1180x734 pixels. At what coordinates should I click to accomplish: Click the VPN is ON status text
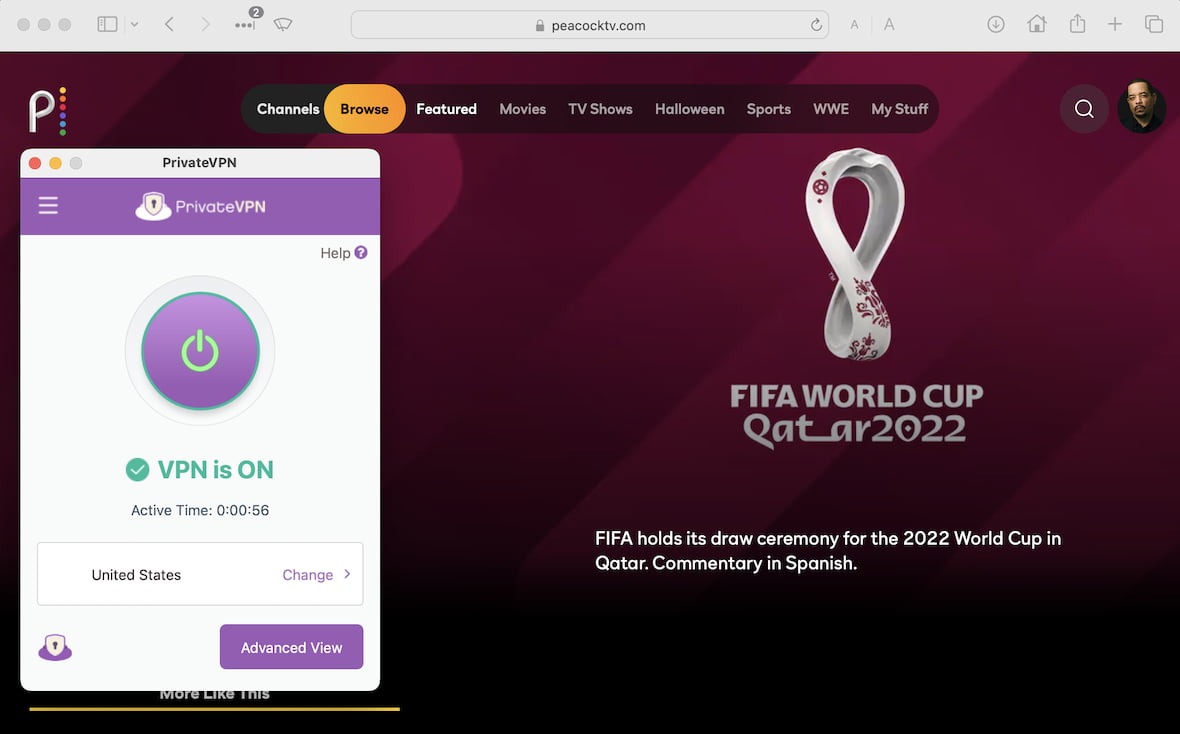[215, 470]
